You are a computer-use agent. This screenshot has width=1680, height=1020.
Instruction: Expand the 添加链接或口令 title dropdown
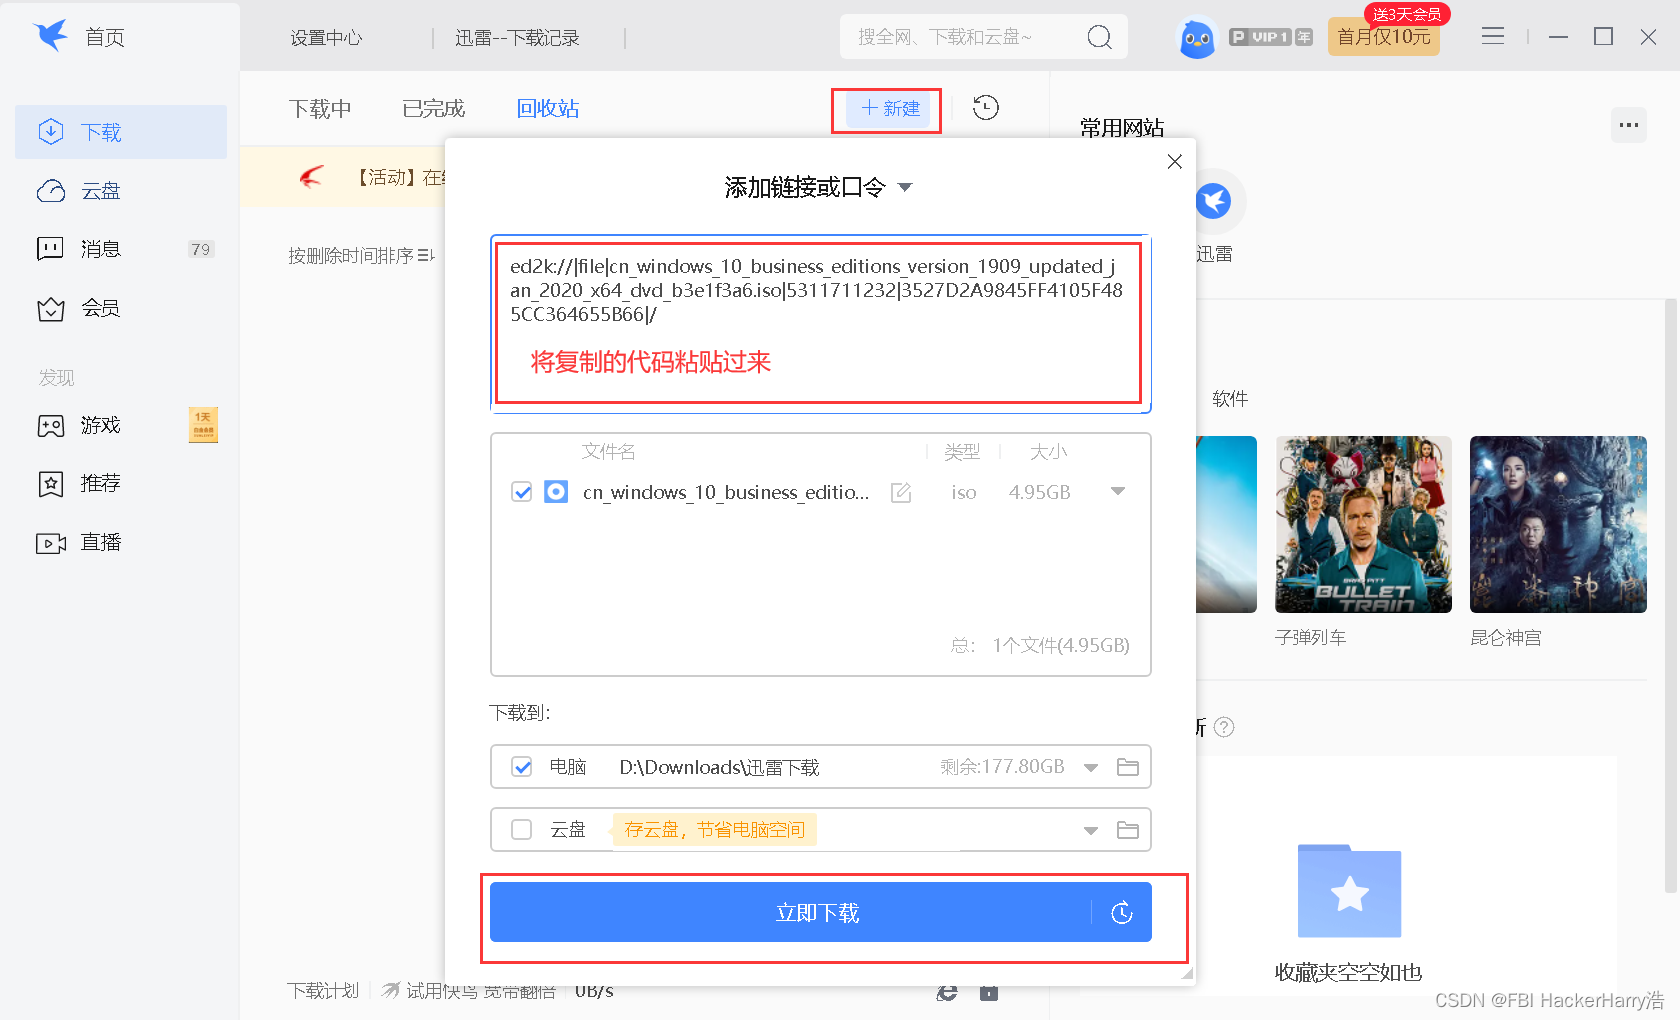[x=905, y=187]
